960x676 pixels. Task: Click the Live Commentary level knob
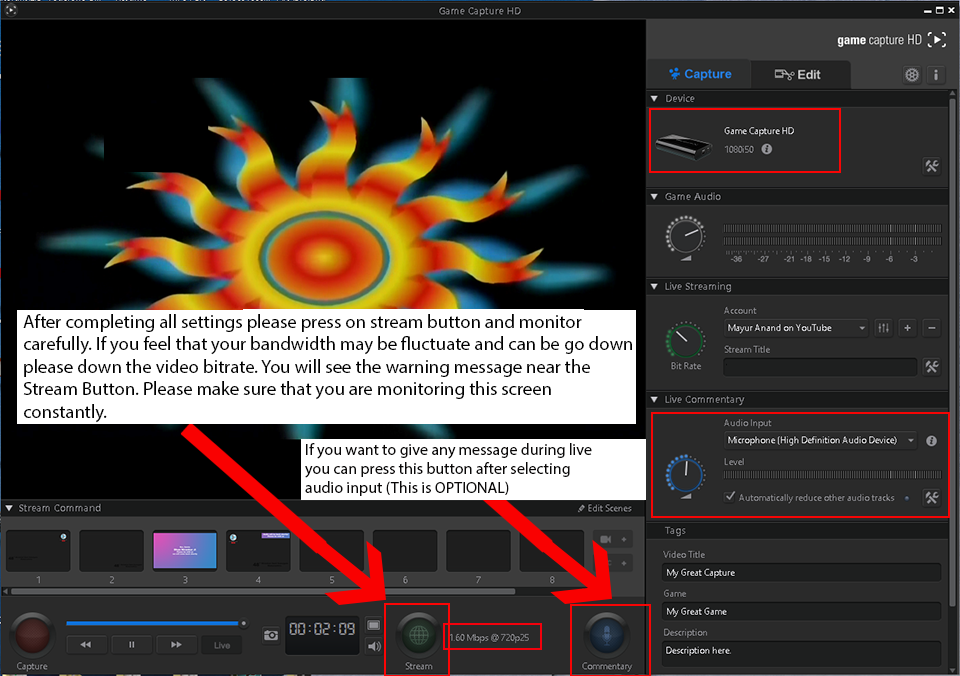tap(686, 473)
